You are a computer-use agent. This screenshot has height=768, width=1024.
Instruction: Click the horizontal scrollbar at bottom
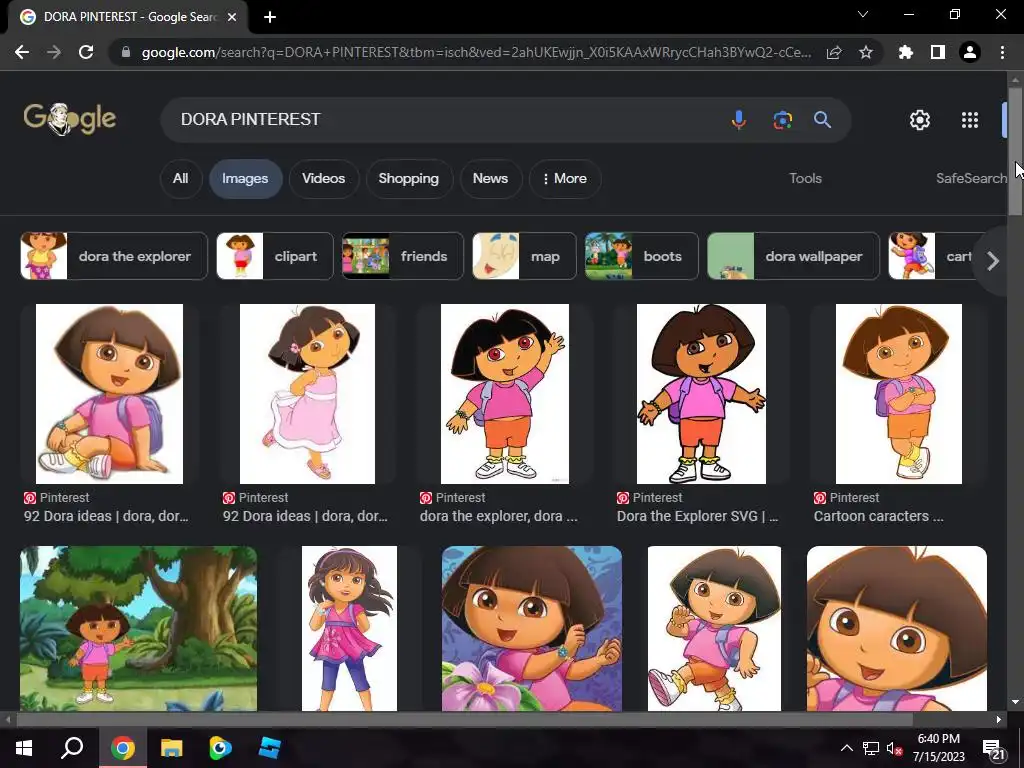[x=464, y=720]
